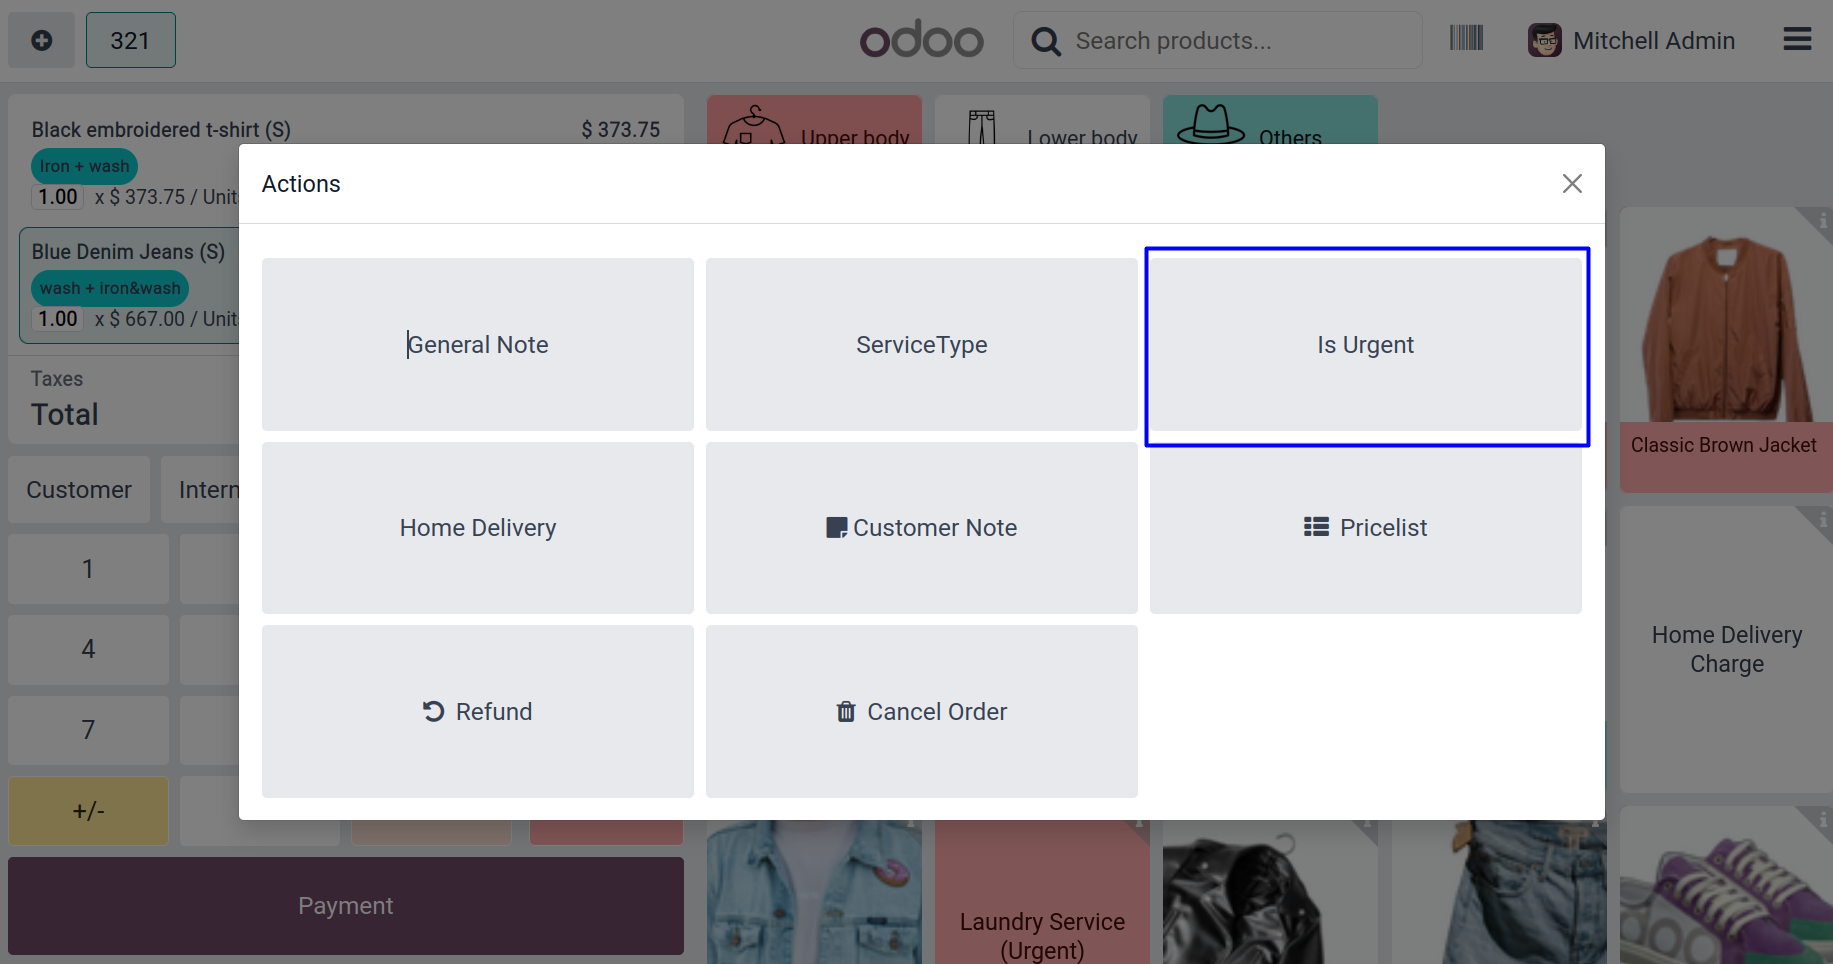Add a Customer Note
This screenshot has height=964, width=1833.
pos(921,528)
